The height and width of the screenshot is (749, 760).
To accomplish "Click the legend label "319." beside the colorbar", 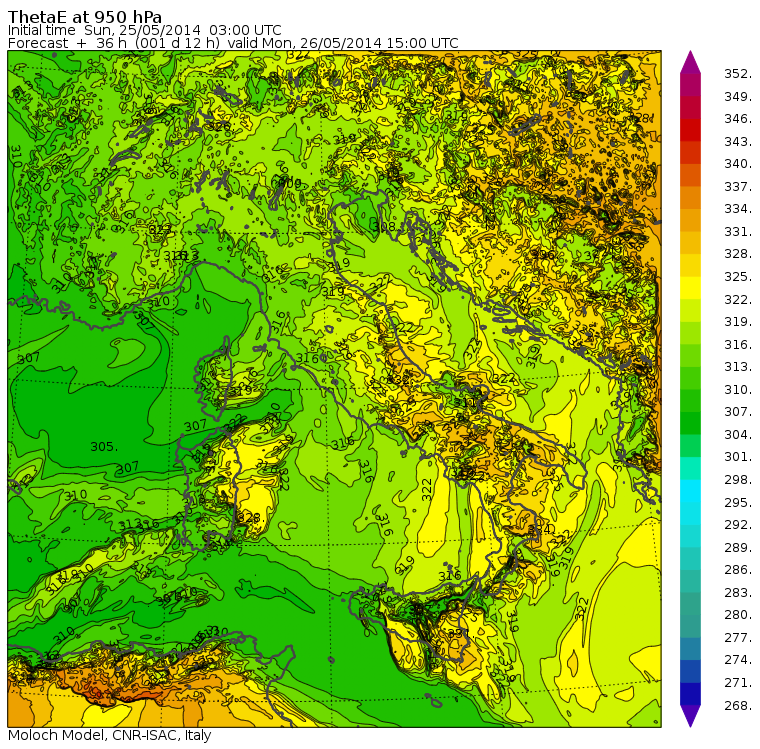I will (738, 322).
